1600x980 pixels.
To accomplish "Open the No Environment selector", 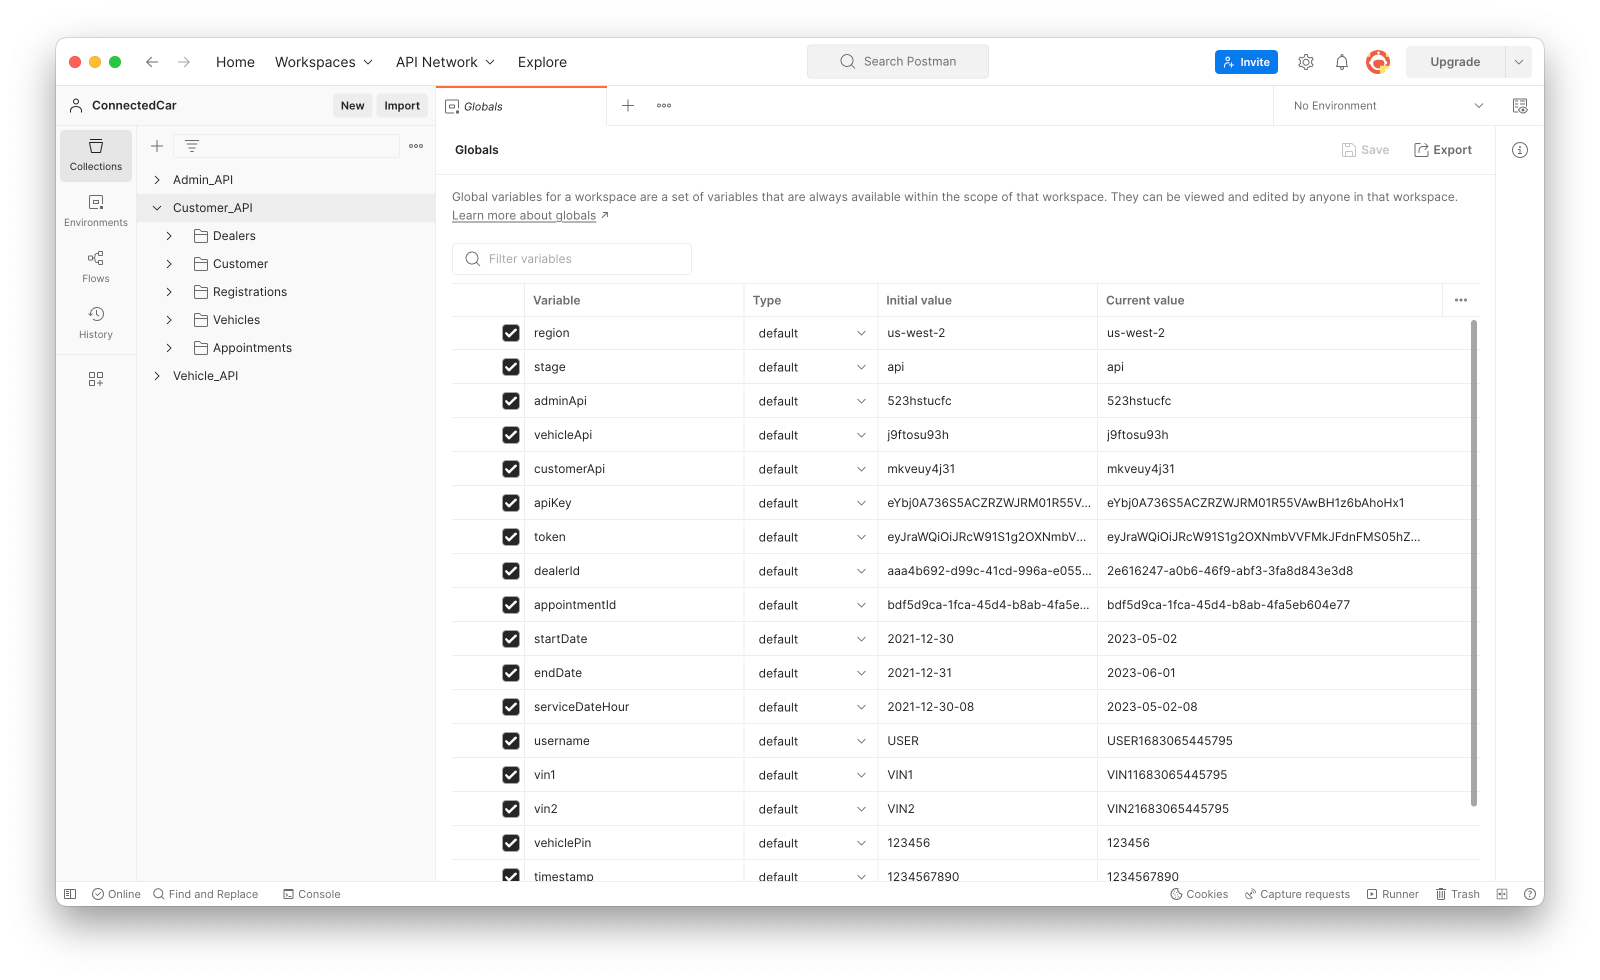I will 1387,105.
